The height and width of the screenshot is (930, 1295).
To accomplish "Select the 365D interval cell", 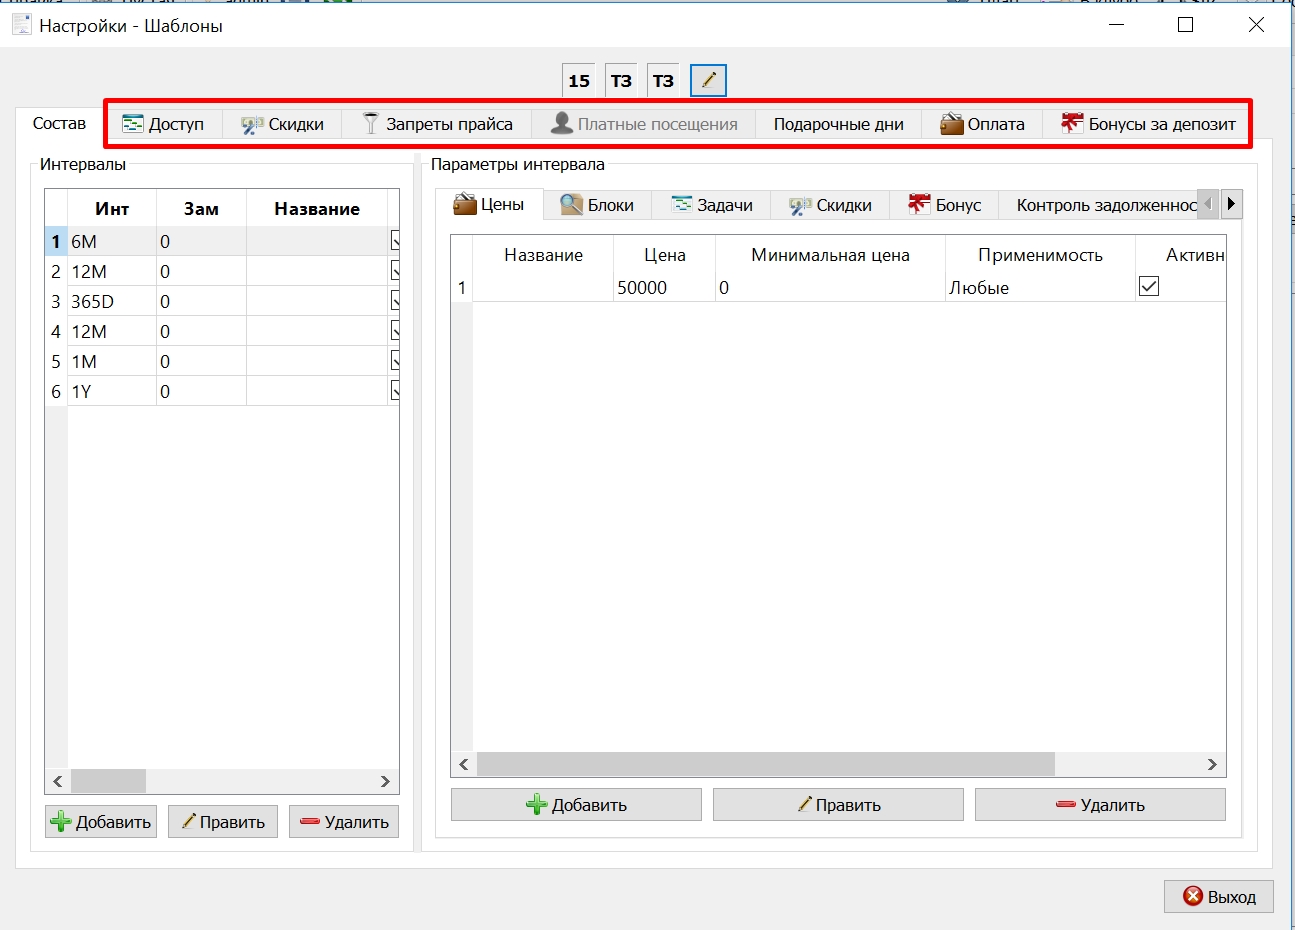I will [112, 301].
